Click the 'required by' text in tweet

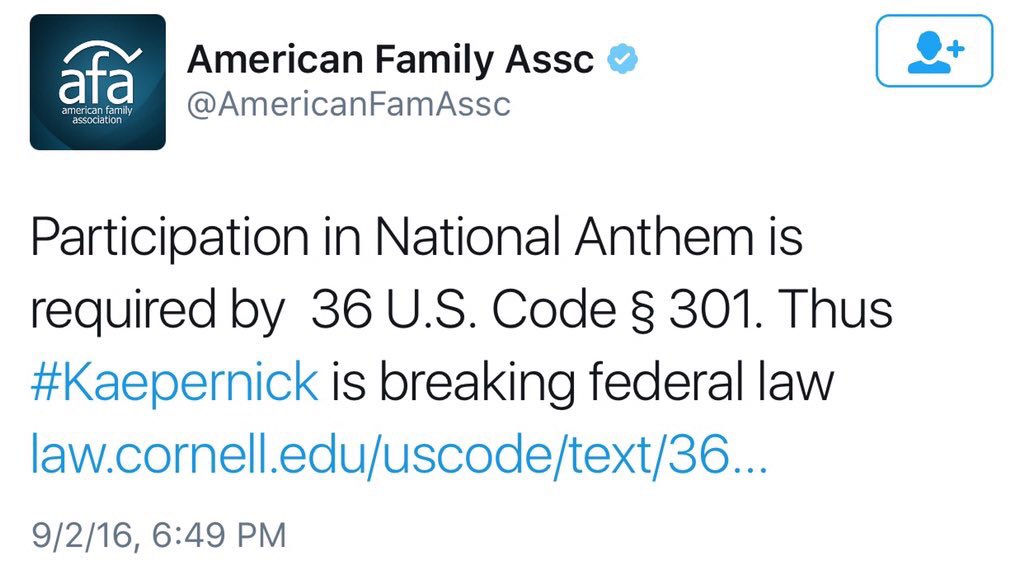[157, 312]
